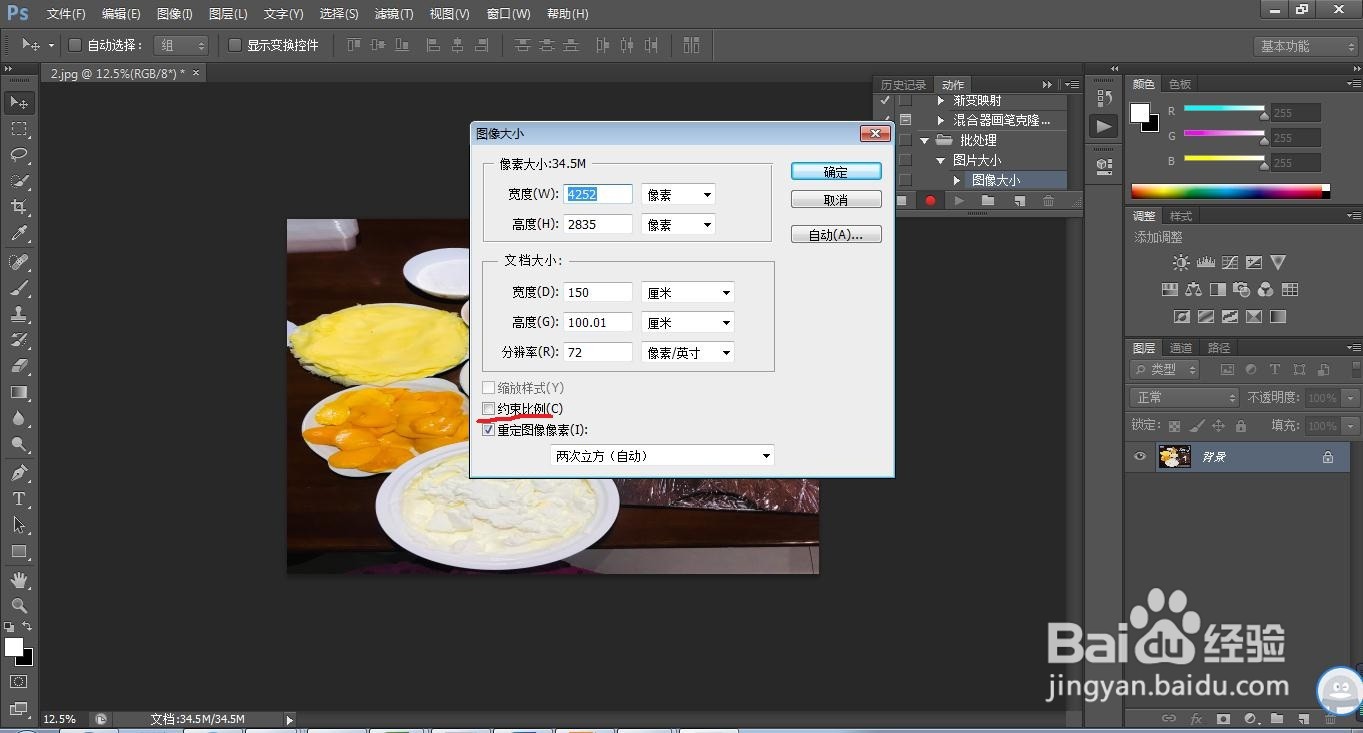Click the 自动(A) button

tap(836, 233)
